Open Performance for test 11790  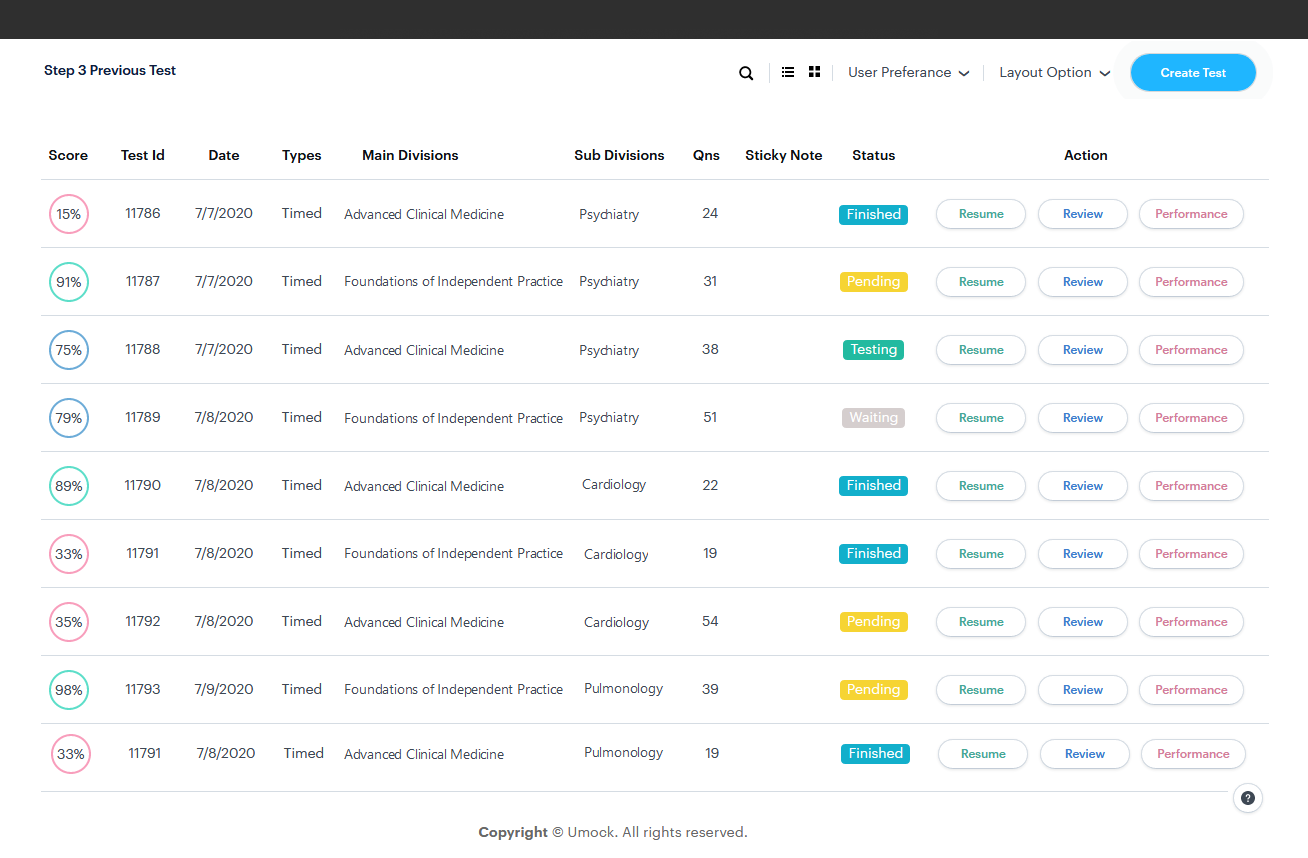[1191, 486]
